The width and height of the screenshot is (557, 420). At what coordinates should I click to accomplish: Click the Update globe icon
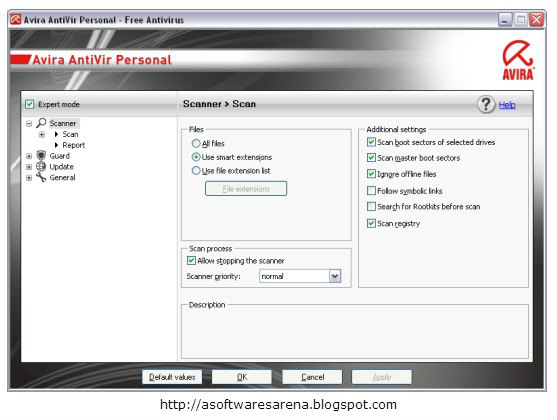(x=41, y=166)
